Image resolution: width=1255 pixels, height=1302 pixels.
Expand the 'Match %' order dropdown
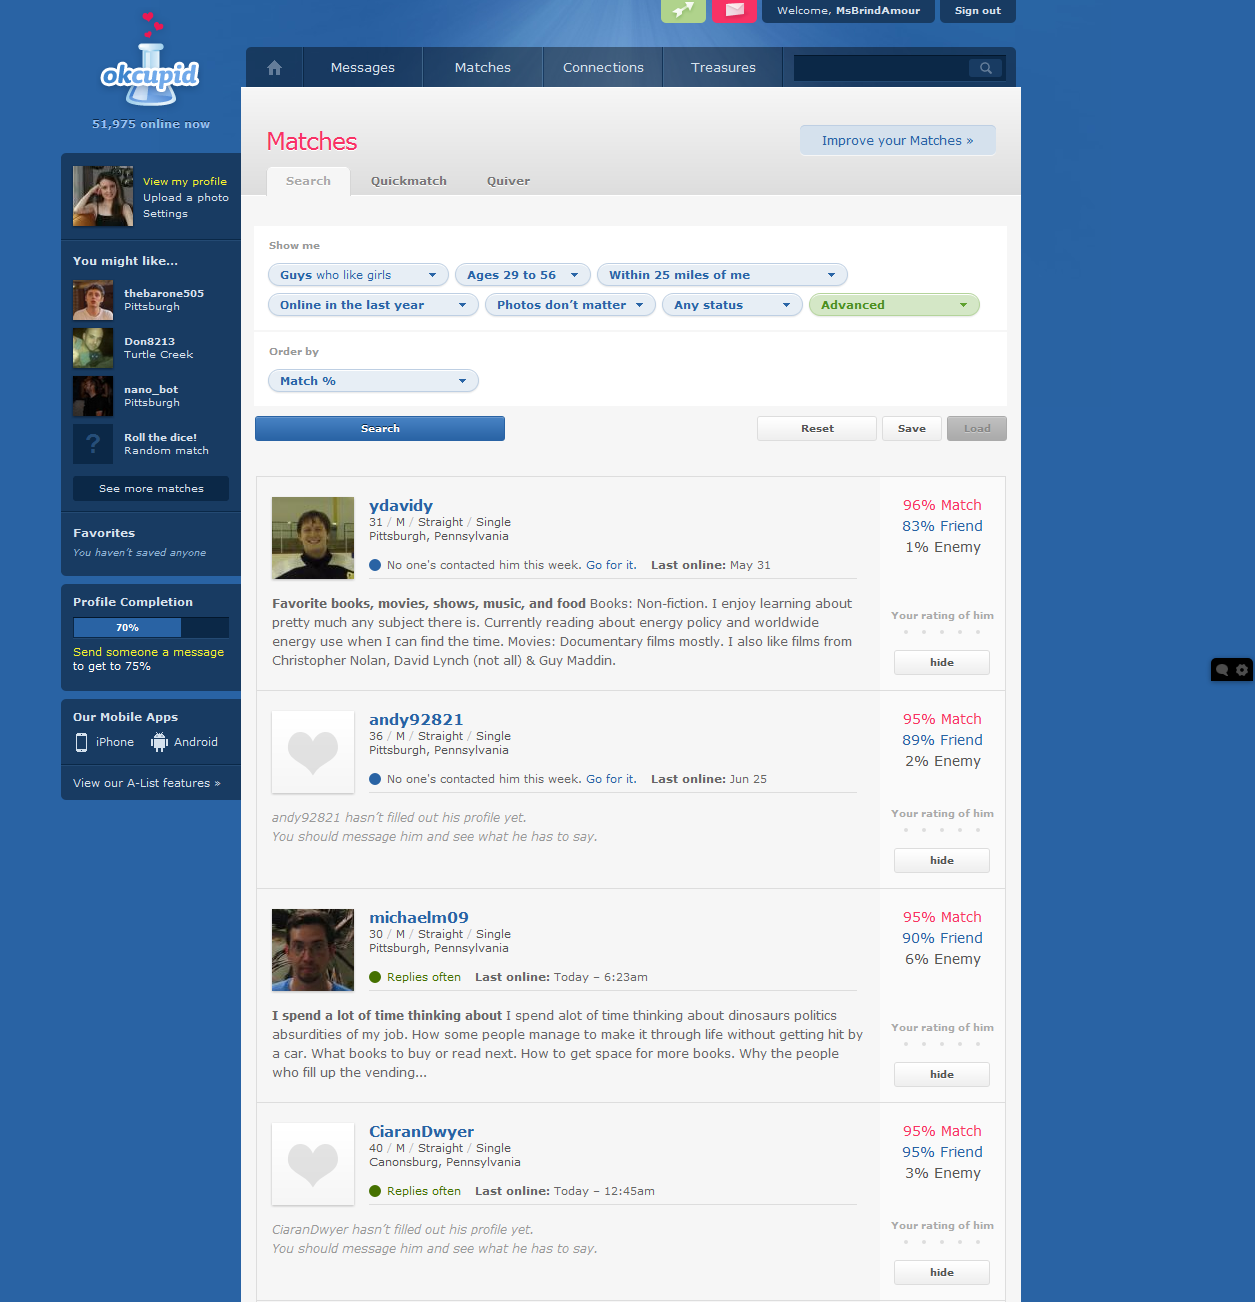pyautogui.click(x=373, y=381)
